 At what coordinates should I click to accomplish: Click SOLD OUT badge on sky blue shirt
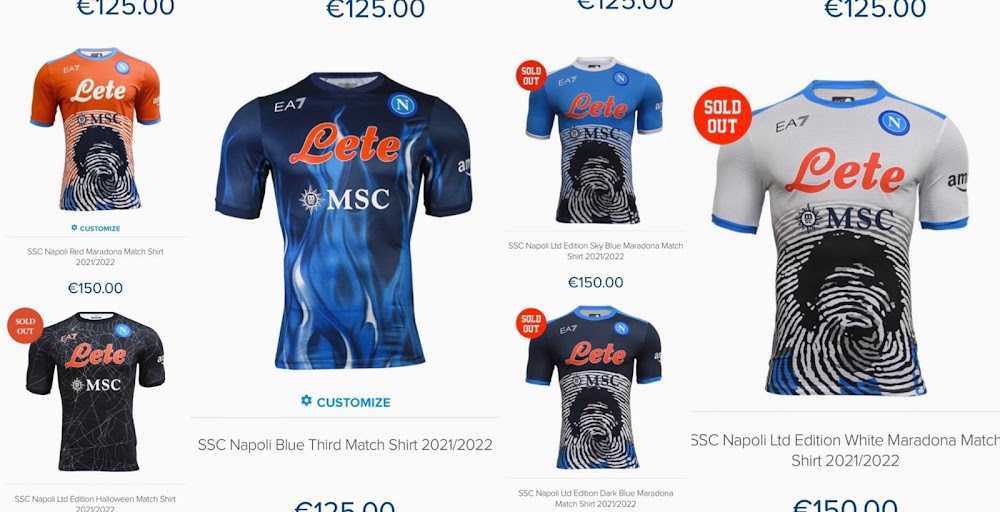tap(531, 75)
